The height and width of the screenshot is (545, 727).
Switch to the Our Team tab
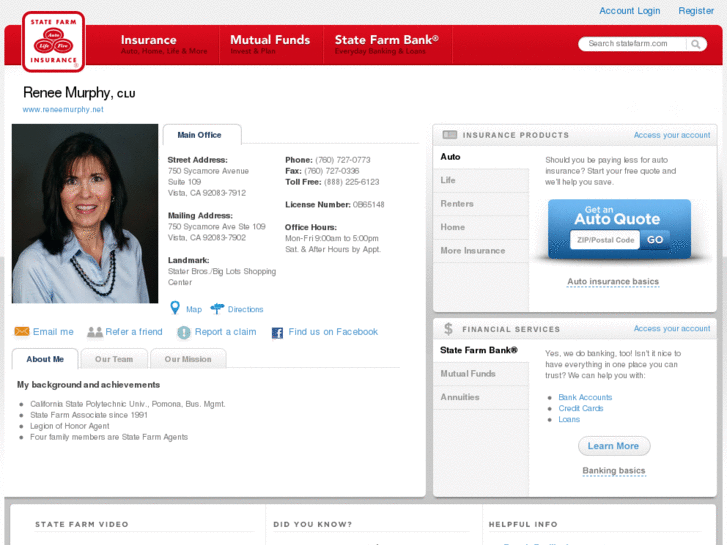click(x=114, y=359)
